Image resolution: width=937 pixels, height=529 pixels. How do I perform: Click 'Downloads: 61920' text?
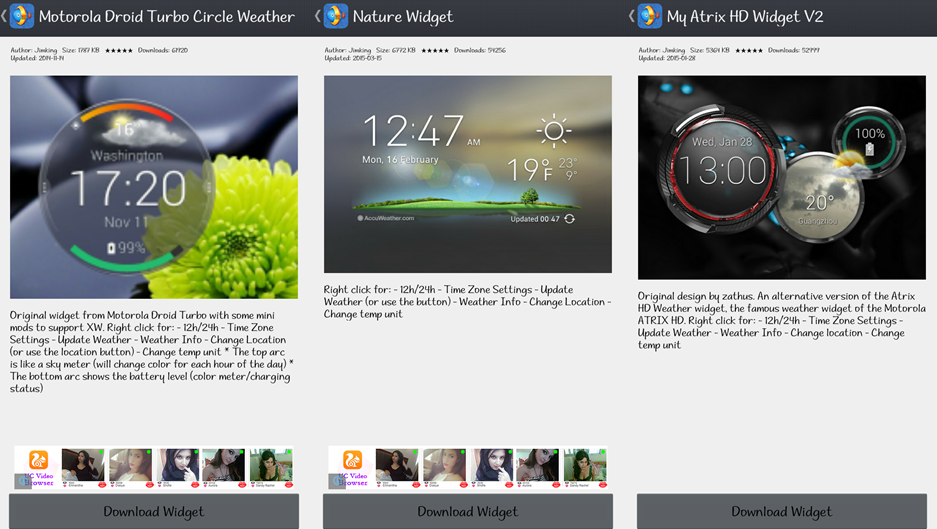tap(163, 50)
